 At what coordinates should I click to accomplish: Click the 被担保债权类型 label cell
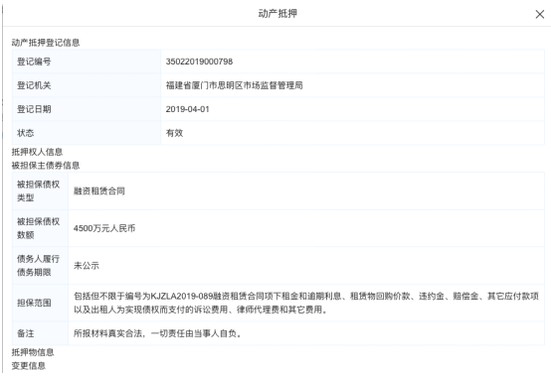click(40, 191)
